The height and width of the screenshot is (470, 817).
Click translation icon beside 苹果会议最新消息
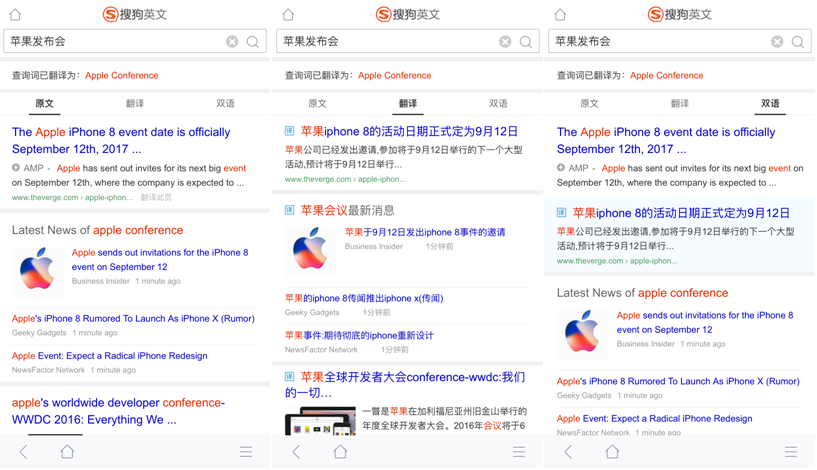[290, 210]
